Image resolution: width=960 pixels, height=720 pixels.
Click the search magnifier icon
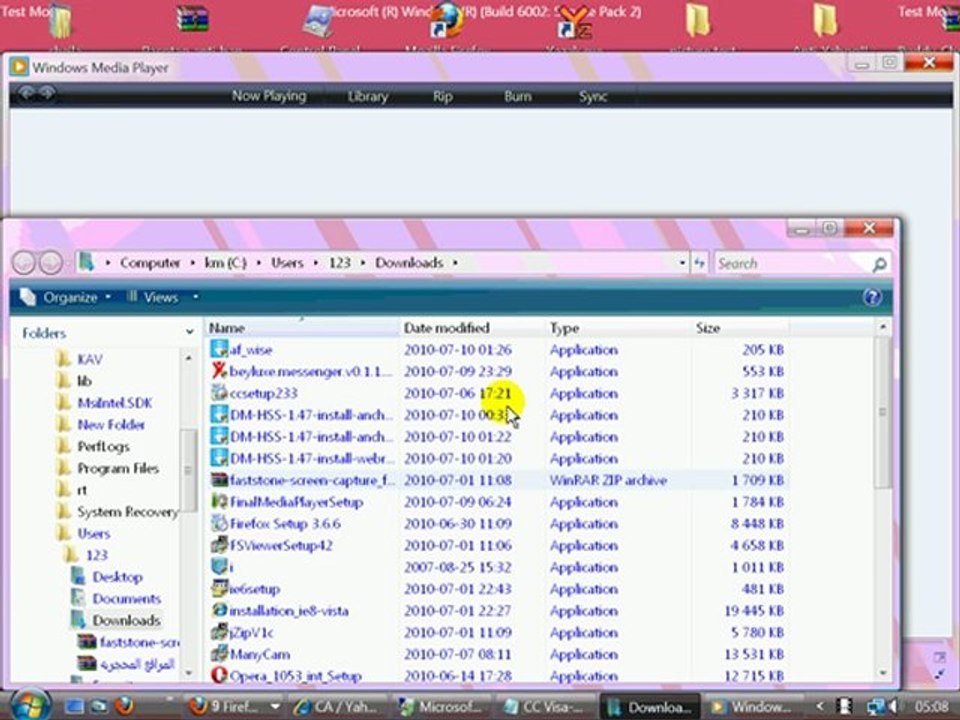click(879, 264)
